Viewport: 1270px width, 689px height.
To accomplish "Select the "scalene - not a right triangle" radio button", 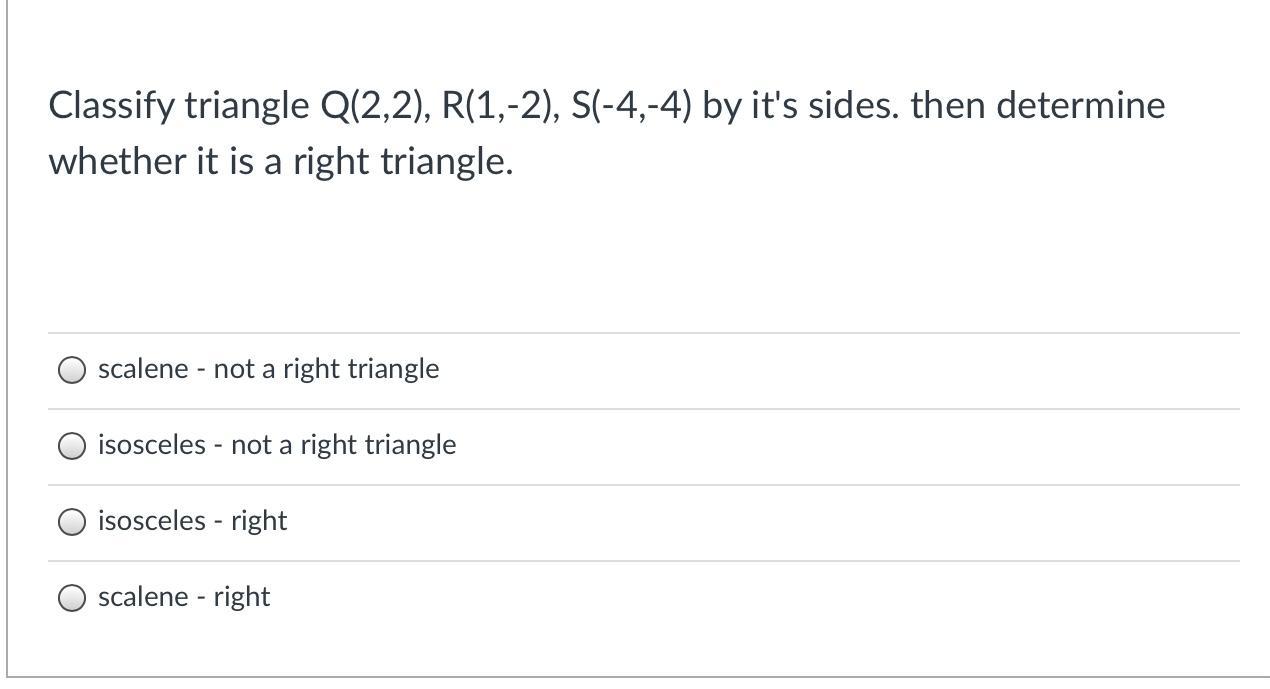I will point(72,370).
